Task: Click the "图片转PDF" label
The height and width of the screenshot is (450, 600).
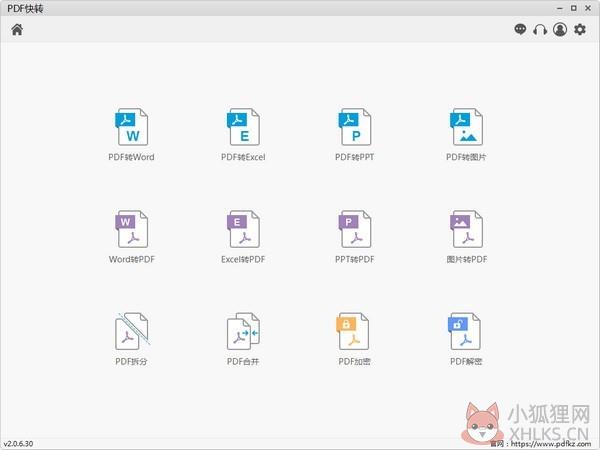Action: (x=466, y=259)
